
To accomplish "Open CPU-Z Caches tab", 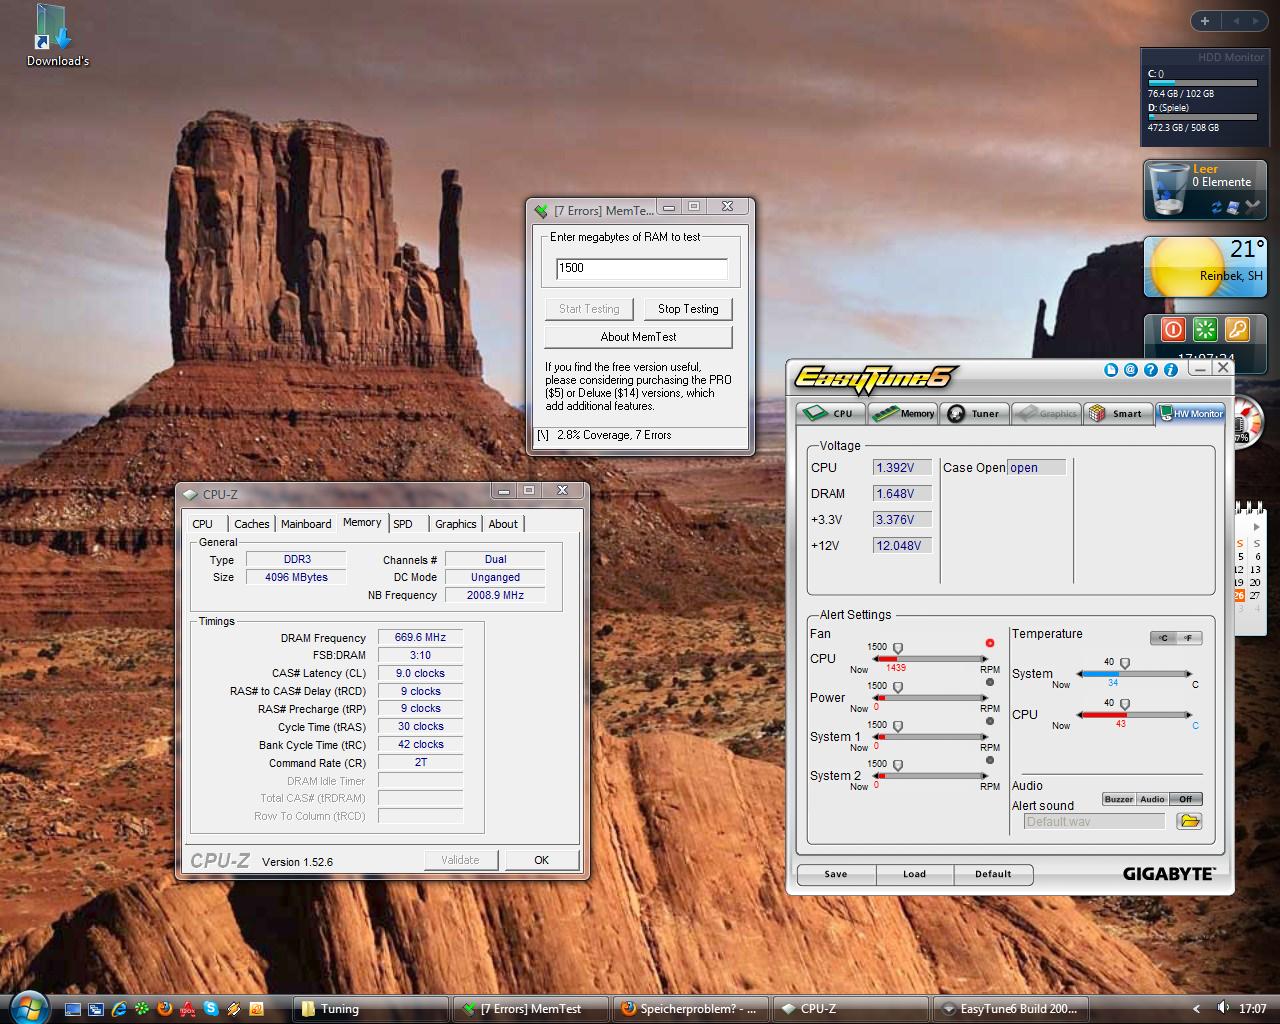I will (251, 524).
